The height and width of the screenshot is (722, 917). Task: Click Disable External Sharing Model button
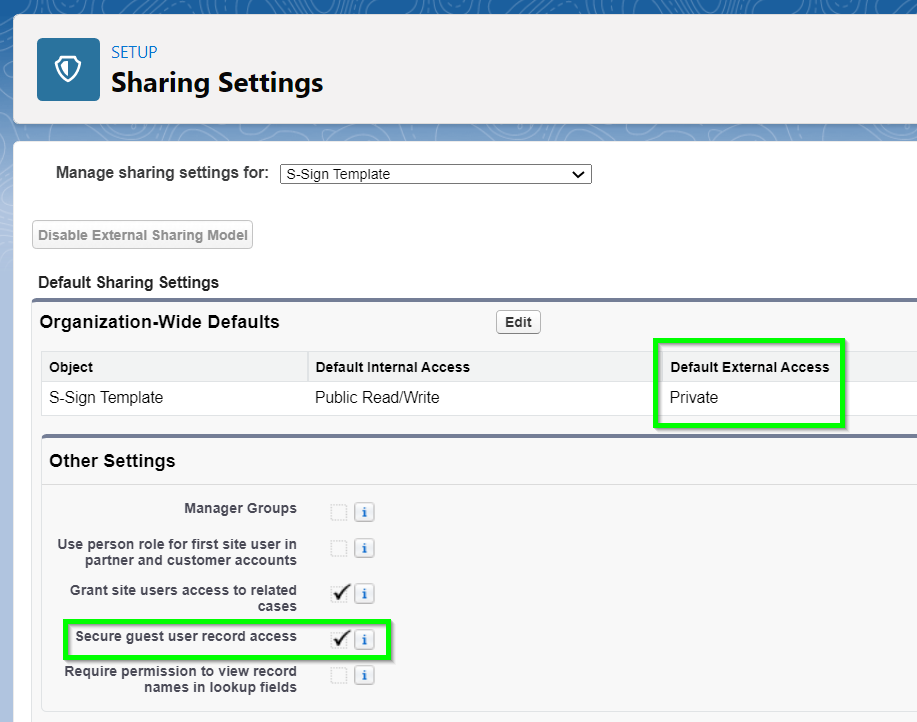(x=143, y=235)
